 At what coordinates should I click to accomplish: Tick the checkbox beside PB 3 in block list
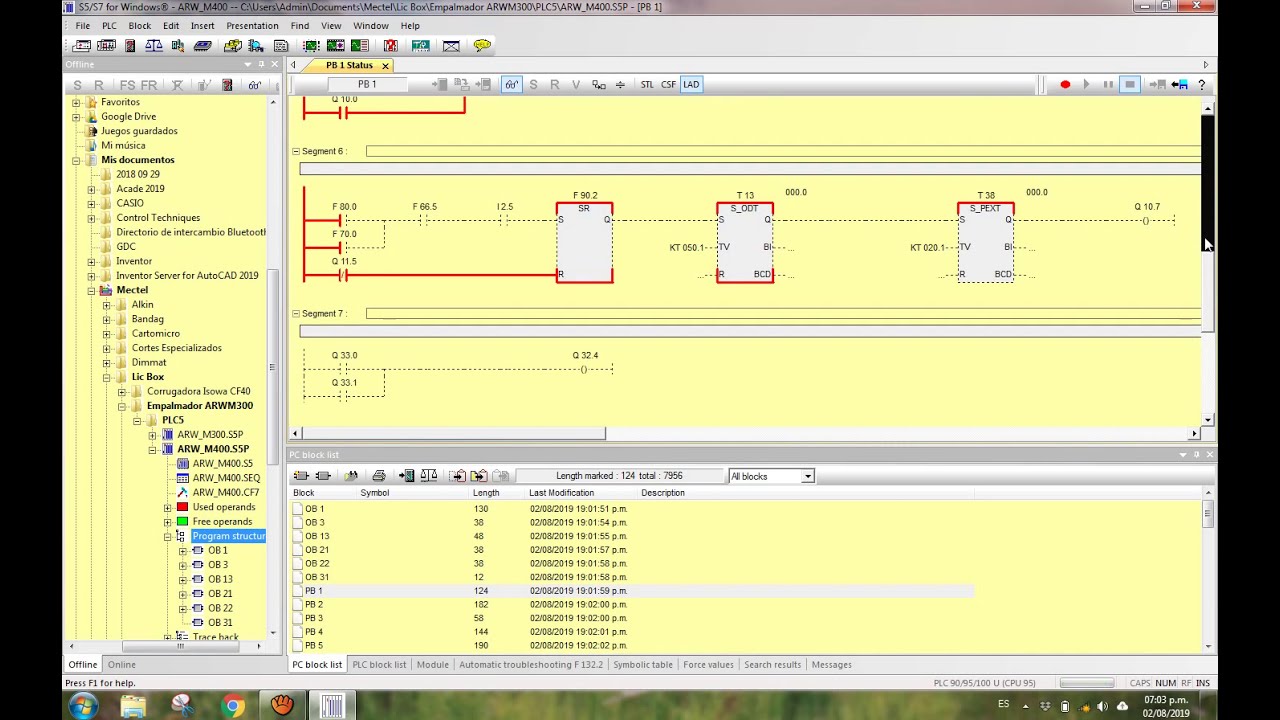[x=298, y=618]
